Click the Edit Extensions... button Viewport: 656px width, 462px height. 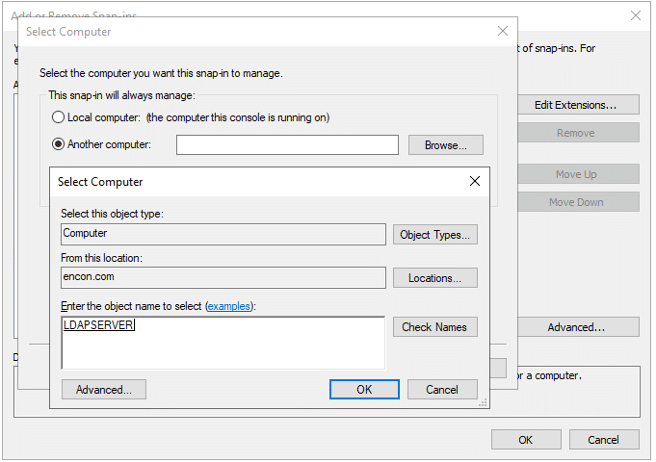tap(574, 105)
